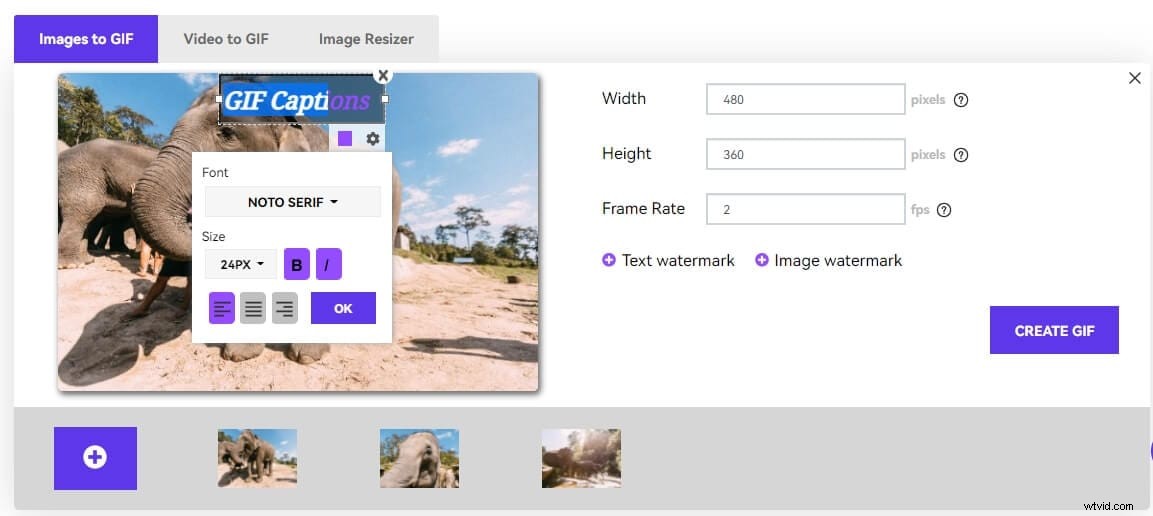The image size is (1153, 516).
Task: Switch to the Images to GIF tab
Action: coord(86,39)
